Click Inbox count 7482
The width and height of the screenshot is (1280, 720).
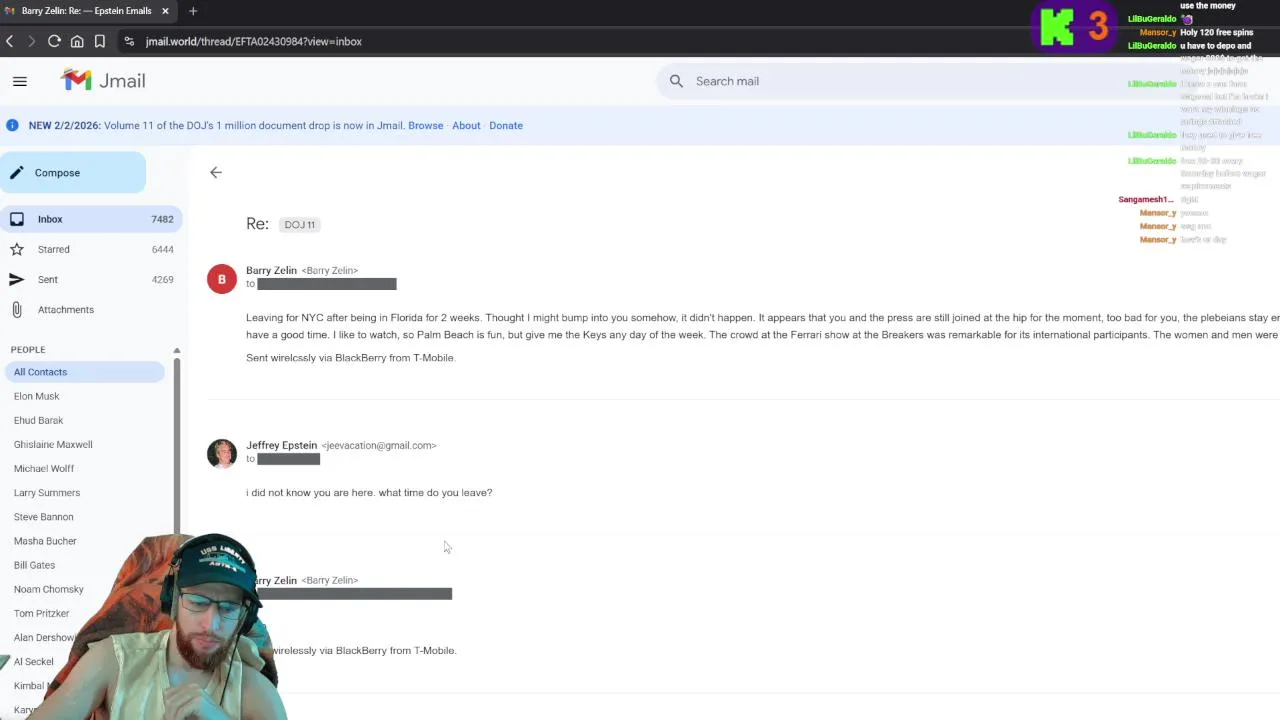(162, 219)
